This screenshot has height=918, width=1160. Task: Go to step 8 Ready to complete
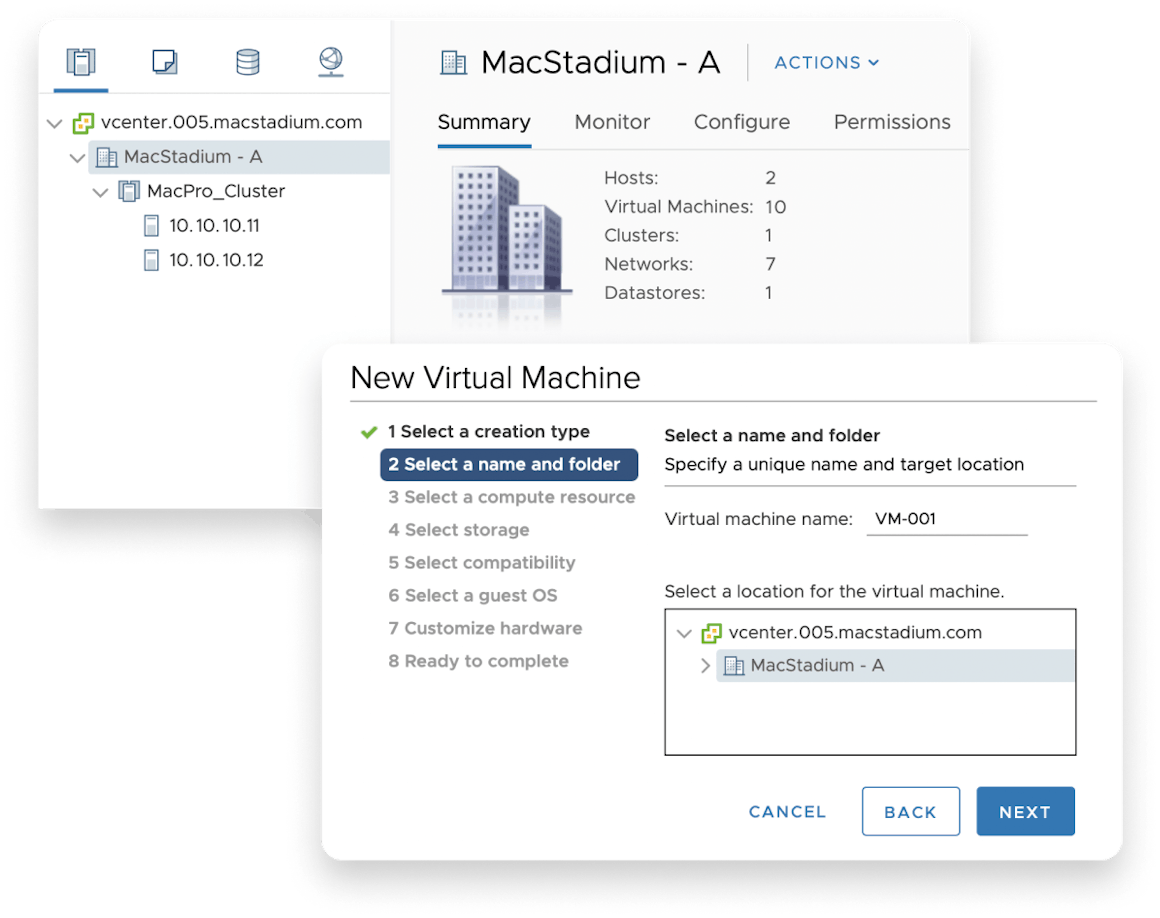pos(479,661)
